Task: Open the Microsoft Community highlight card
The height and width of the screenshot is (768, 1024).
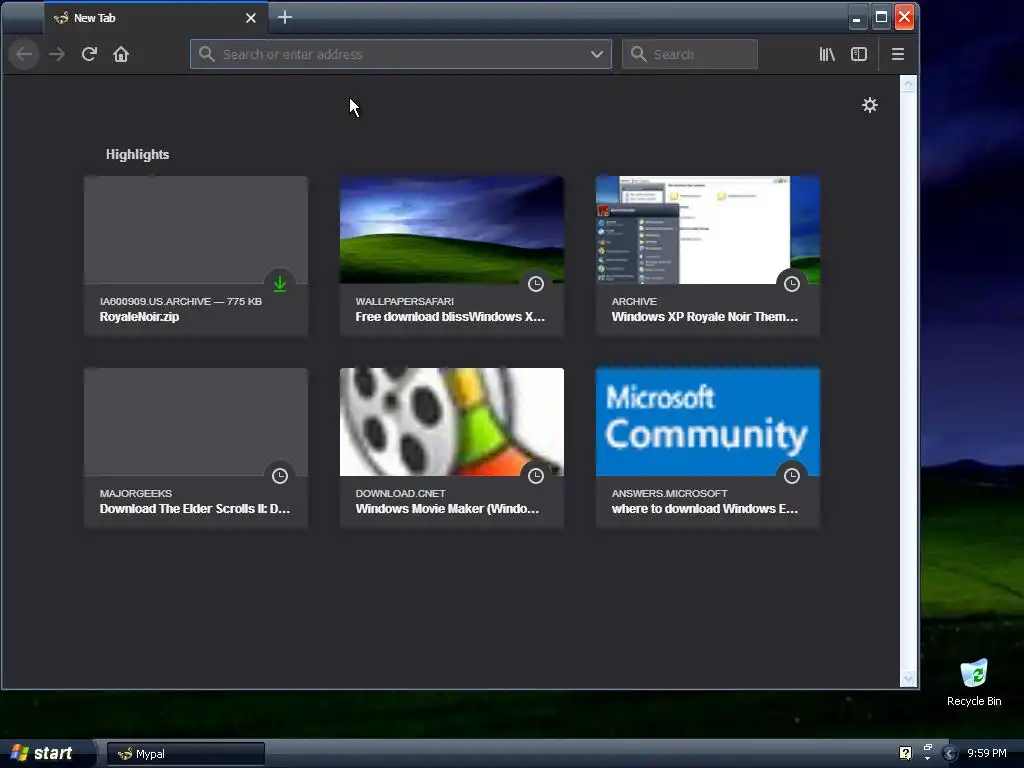Action: [x=708, y=448]
